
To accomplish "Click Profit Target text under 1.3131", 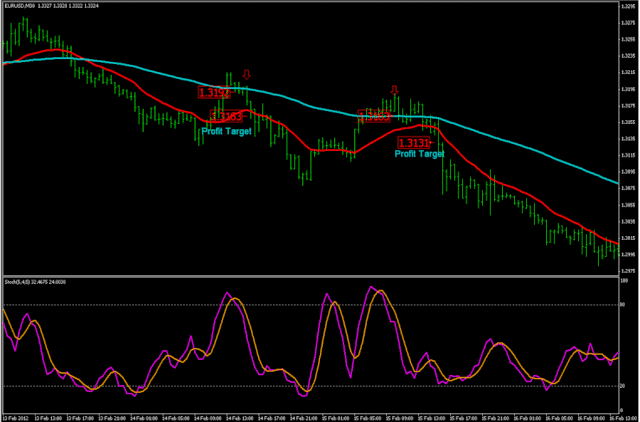I will click(x=419, y=154).
